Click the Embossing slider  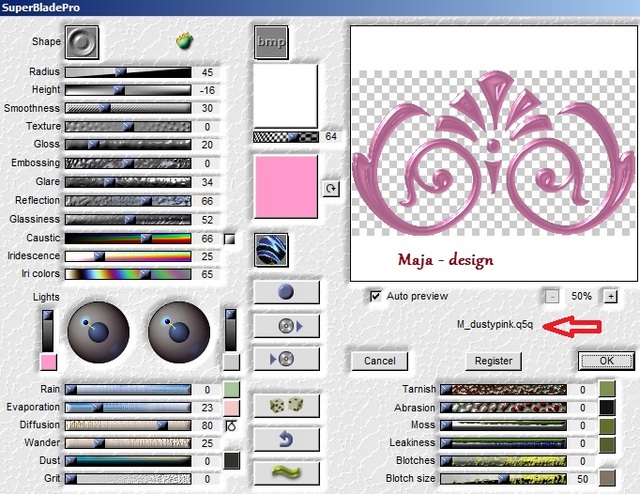coord(128,163)
